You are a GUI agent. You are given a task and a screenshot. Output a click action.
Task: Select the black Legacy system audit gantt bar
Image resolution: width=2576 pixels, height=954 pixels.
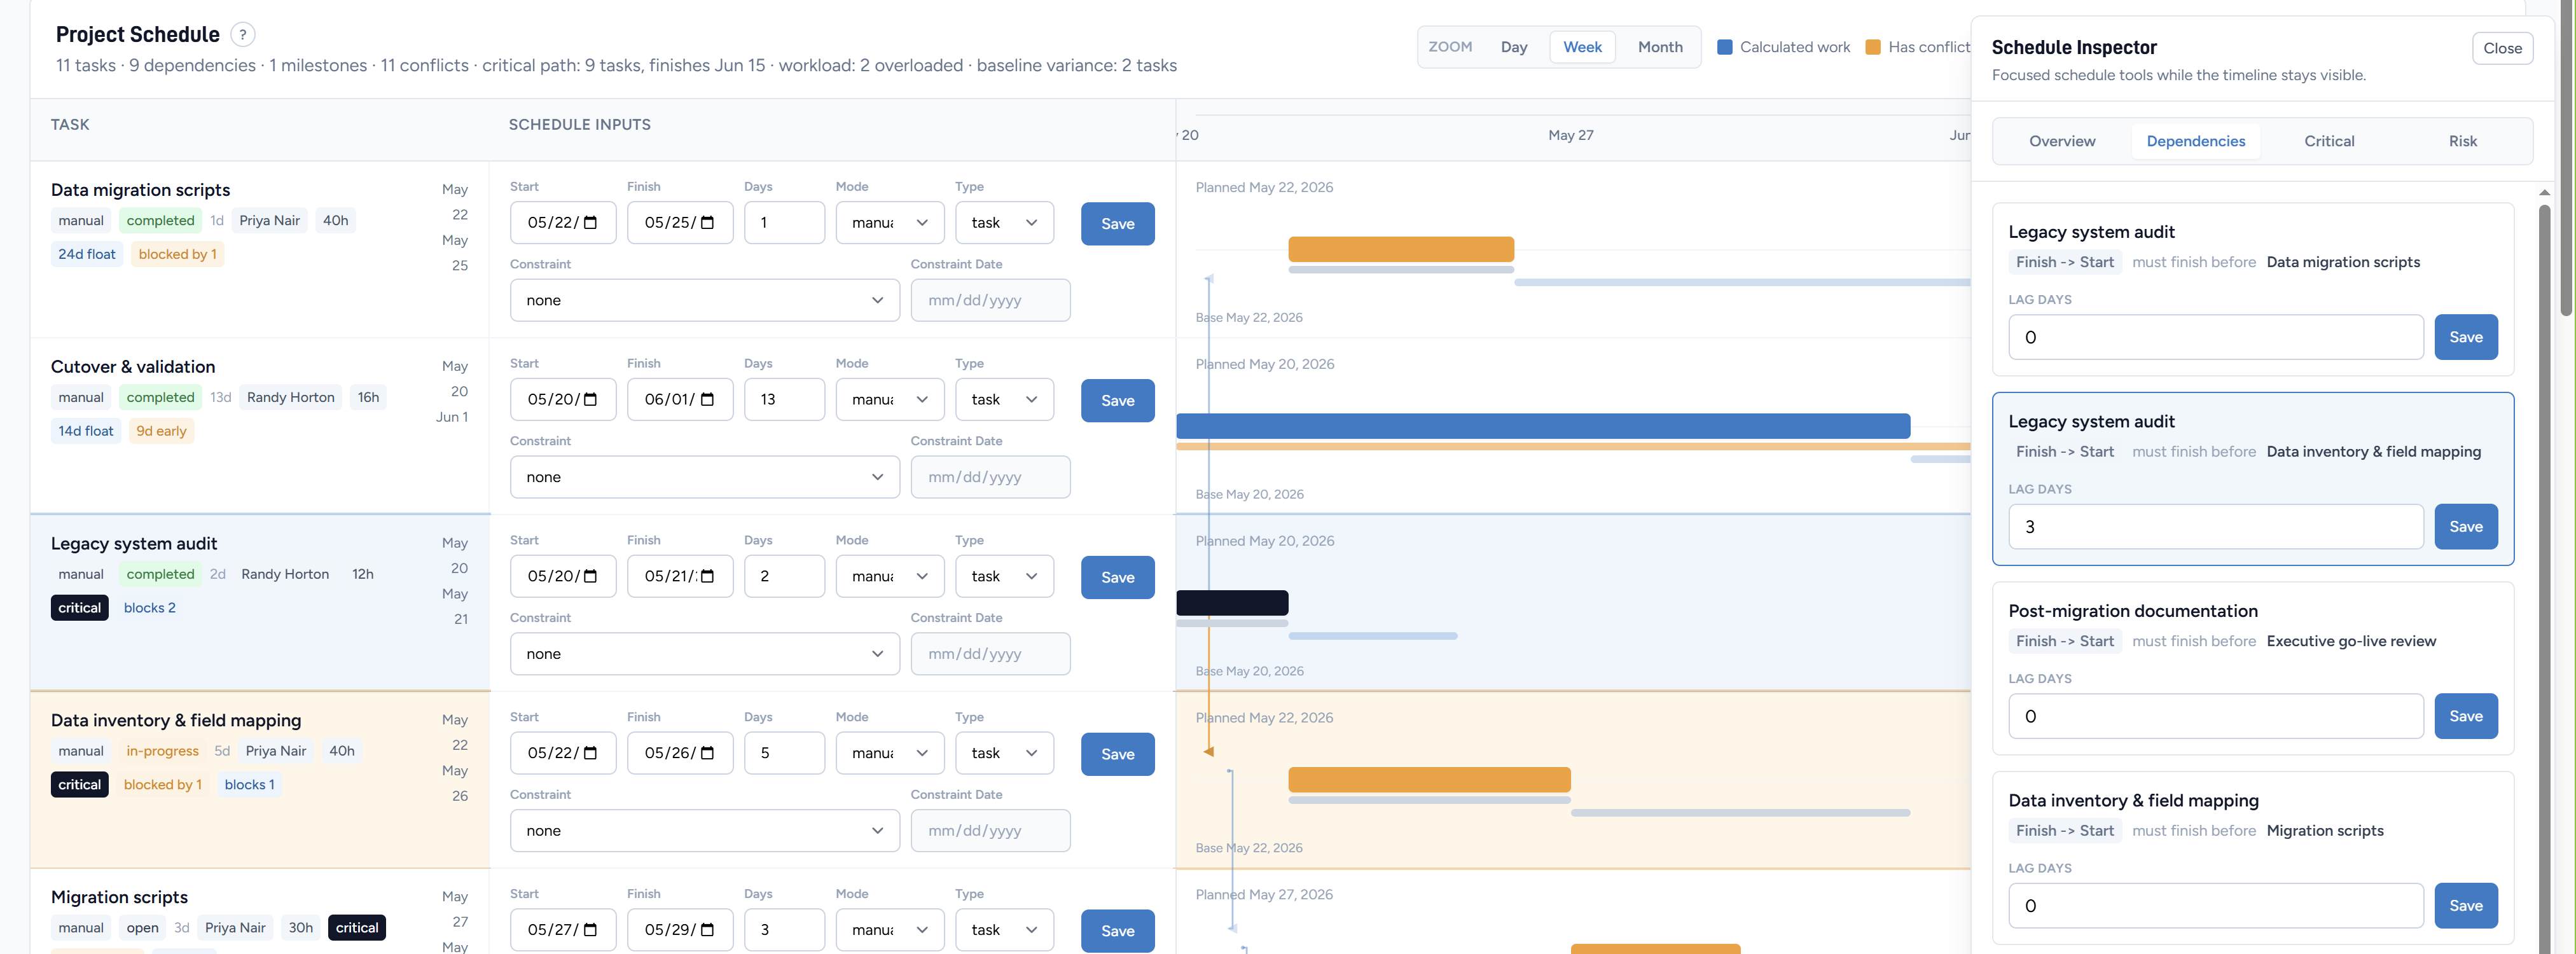point(1232,603)
